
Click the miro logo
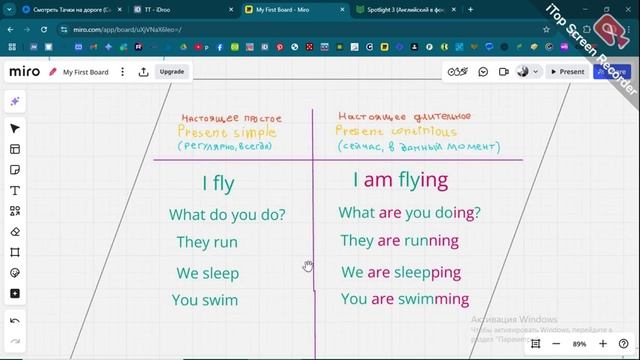click(24, 71)
